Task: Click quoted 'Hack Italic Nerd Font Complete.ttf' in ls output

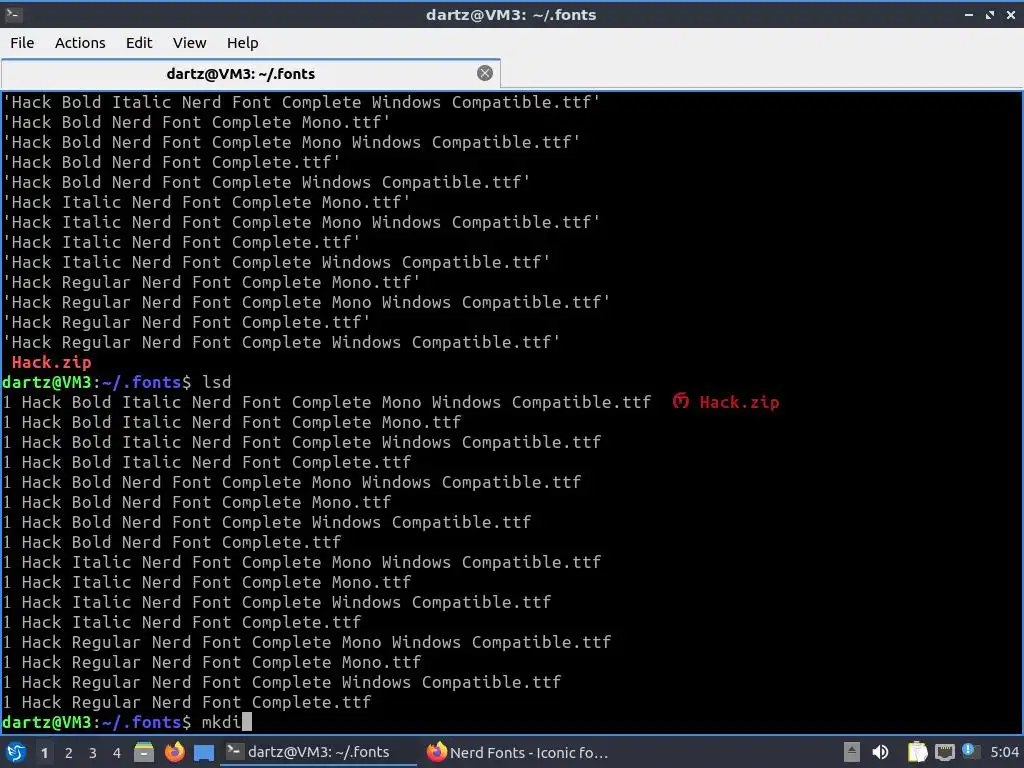Action: coord(182,242)
